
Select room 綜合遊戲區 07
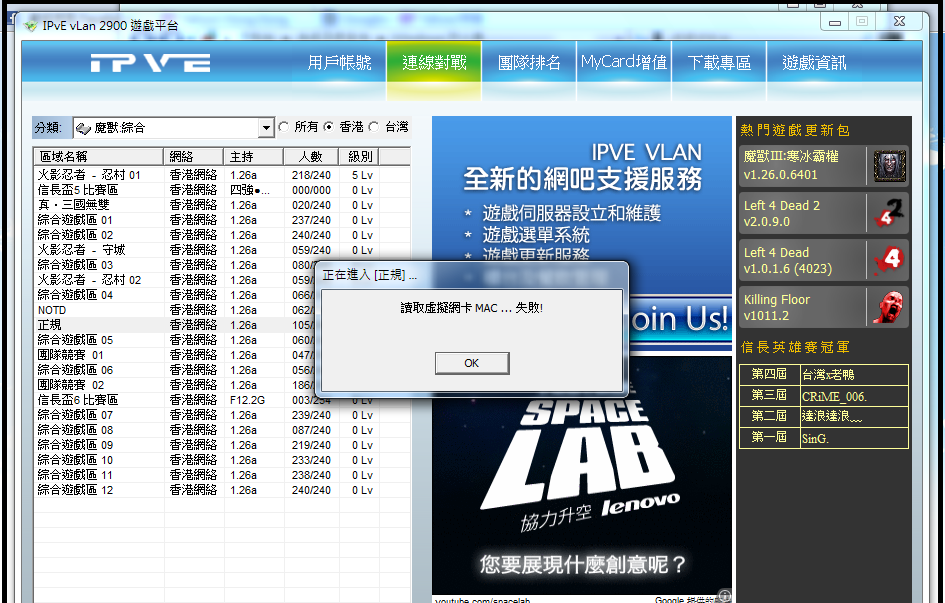pyautogui.click(x=222, y=415)
